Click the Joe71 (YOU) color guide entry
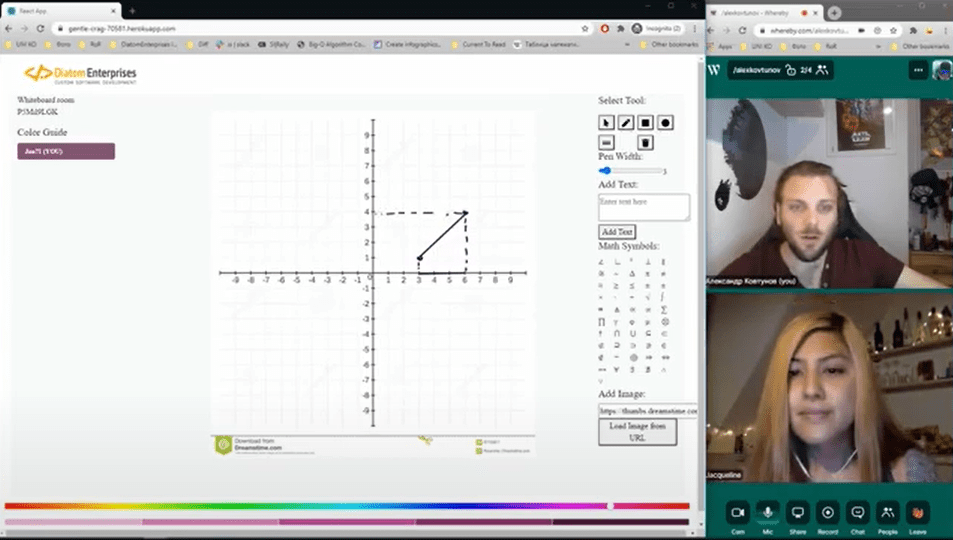This screenshot has height=540, width=953. pyautogui.click(x=66, y=151)
